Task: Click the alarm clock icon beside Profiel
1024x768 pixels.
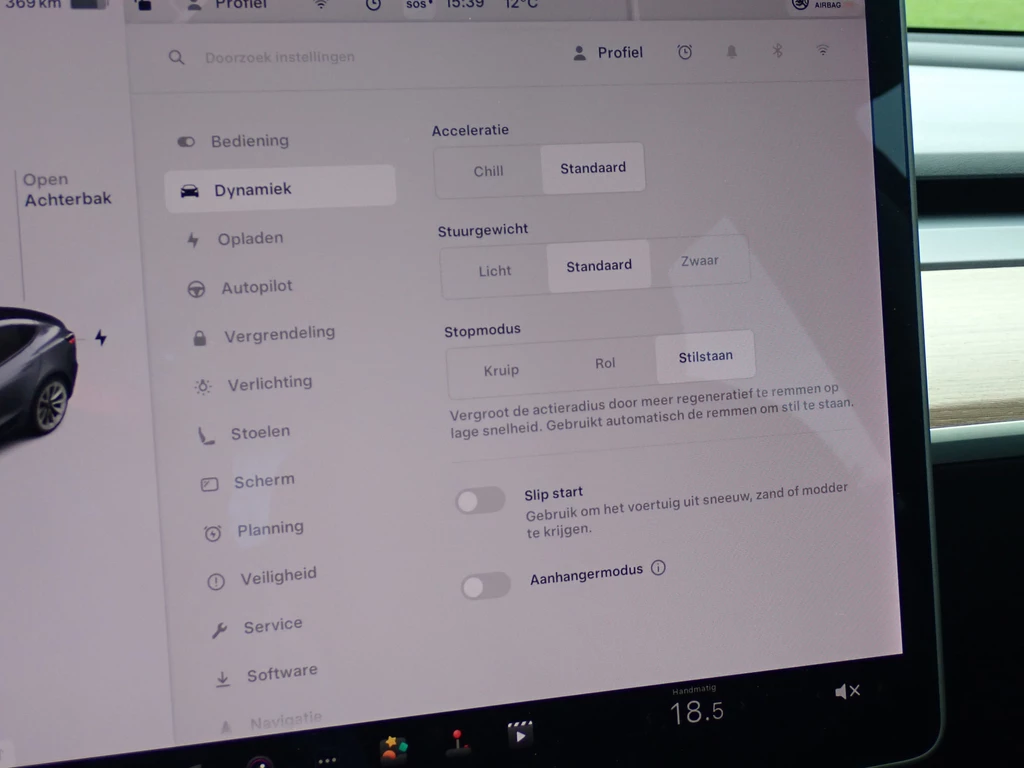Action: coord(685,52)
